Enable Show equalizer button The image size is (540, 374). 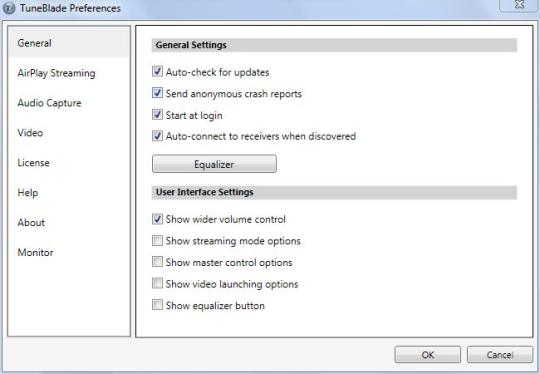(x=157, y=305)
